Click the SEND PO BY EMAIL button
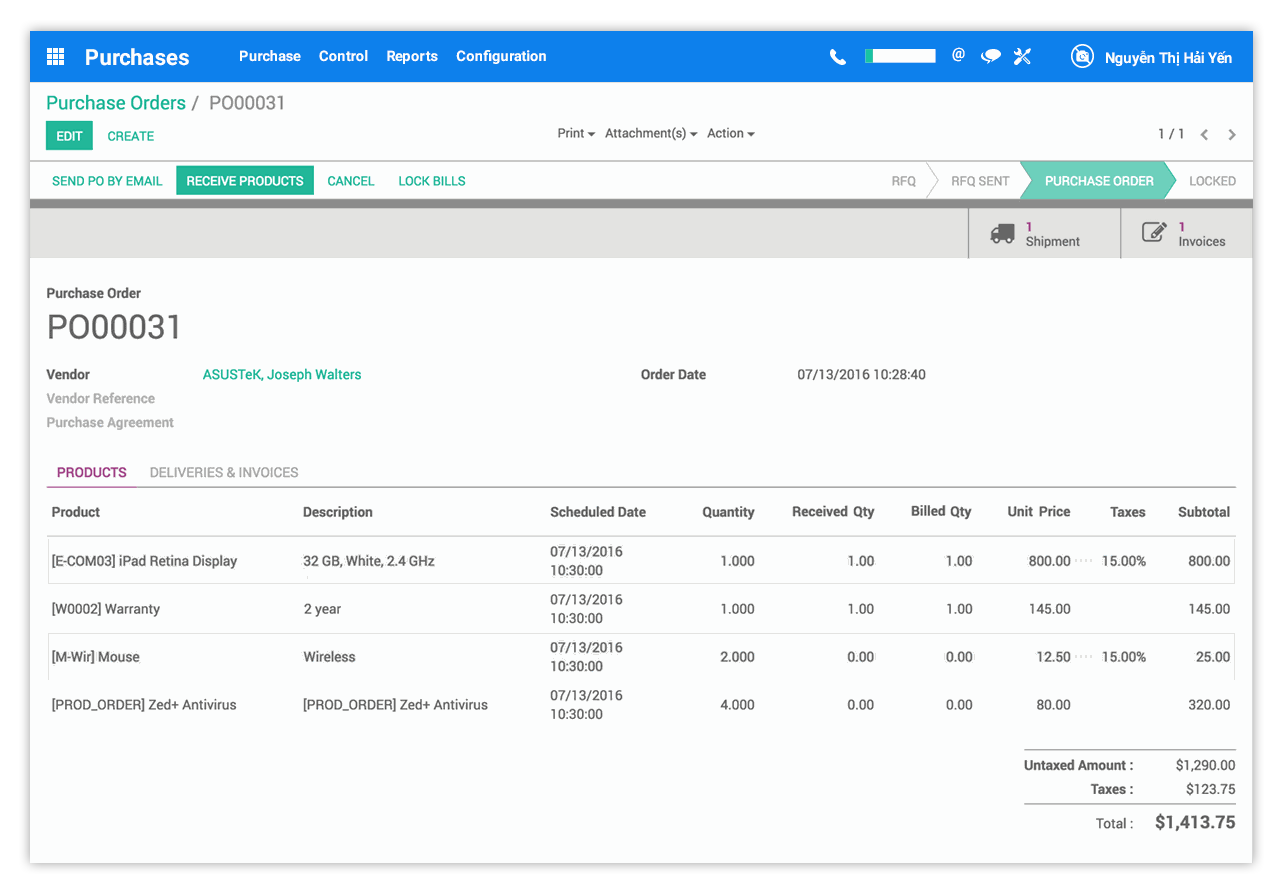Viewport: 1283px width, 896px height. click(x=107, y=181)
